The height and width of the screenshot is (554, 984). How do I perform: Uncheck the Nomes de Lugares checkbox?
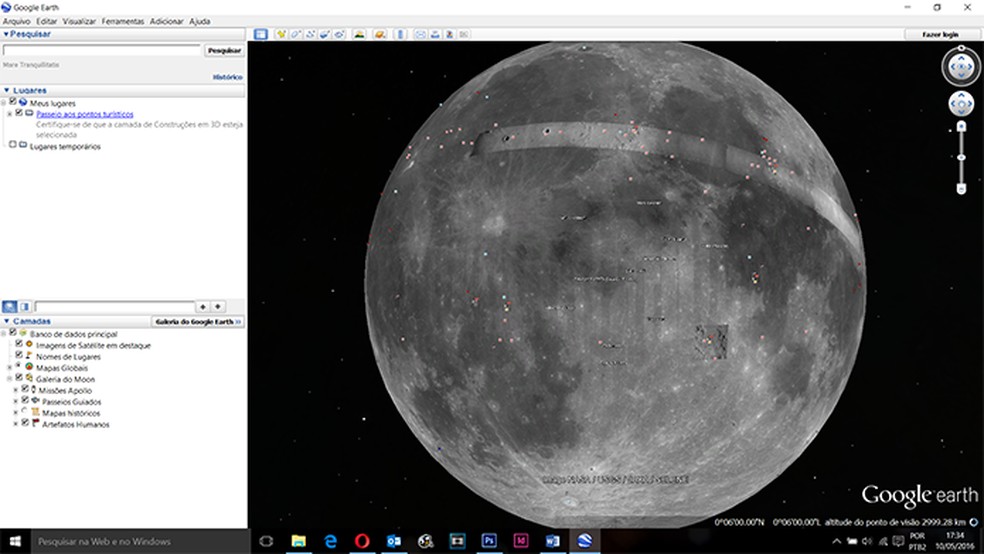[19, 356]
